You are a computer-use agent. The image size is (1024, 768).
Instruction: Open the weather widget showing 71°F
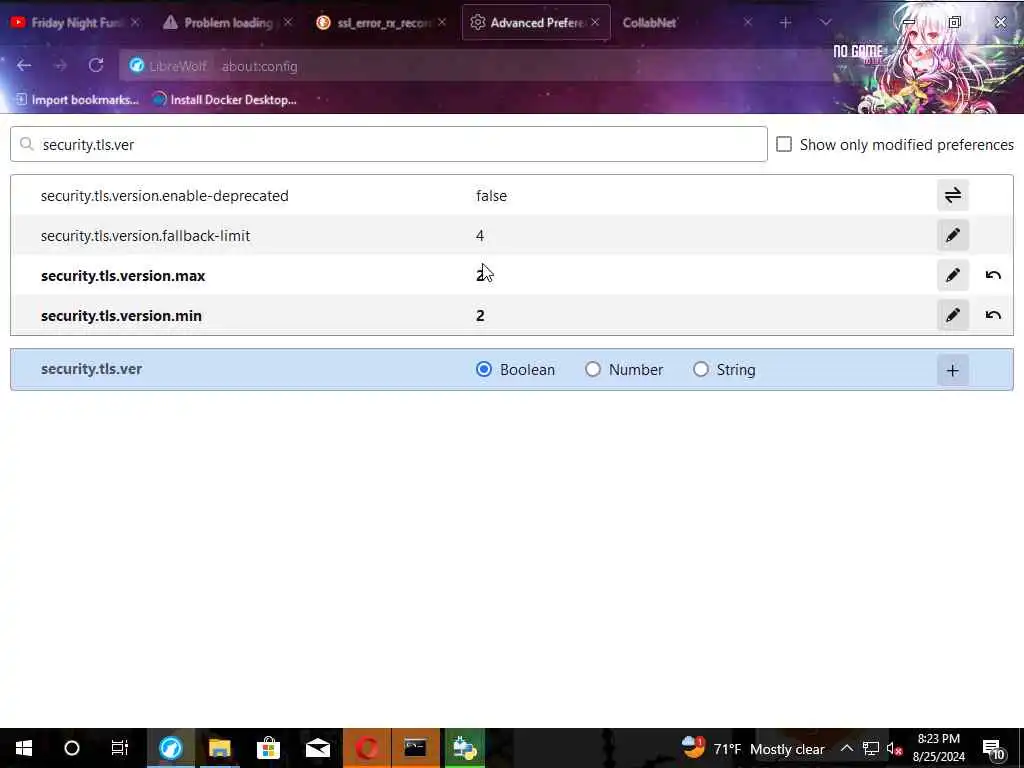coord(752,748)
